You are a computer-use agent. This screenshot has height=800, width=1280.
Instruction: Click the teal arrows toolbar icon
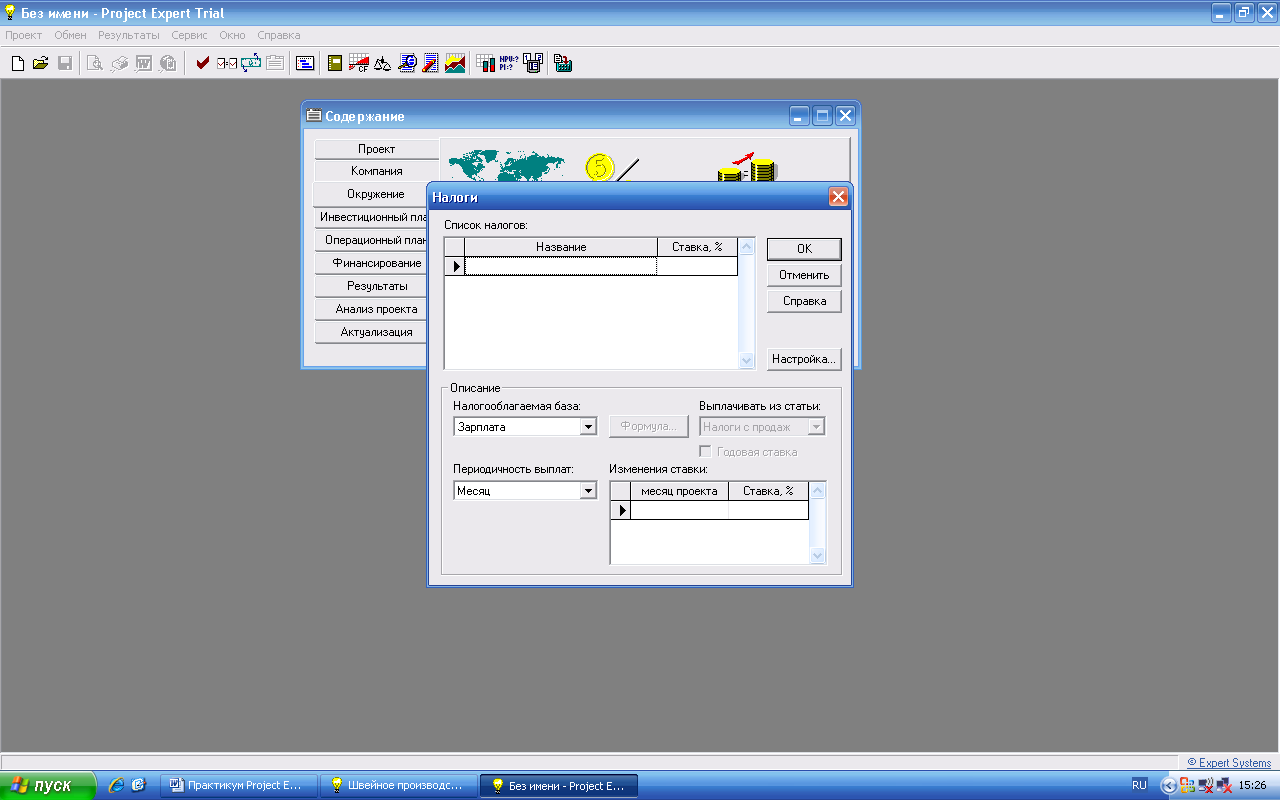(x=250, y=63)
